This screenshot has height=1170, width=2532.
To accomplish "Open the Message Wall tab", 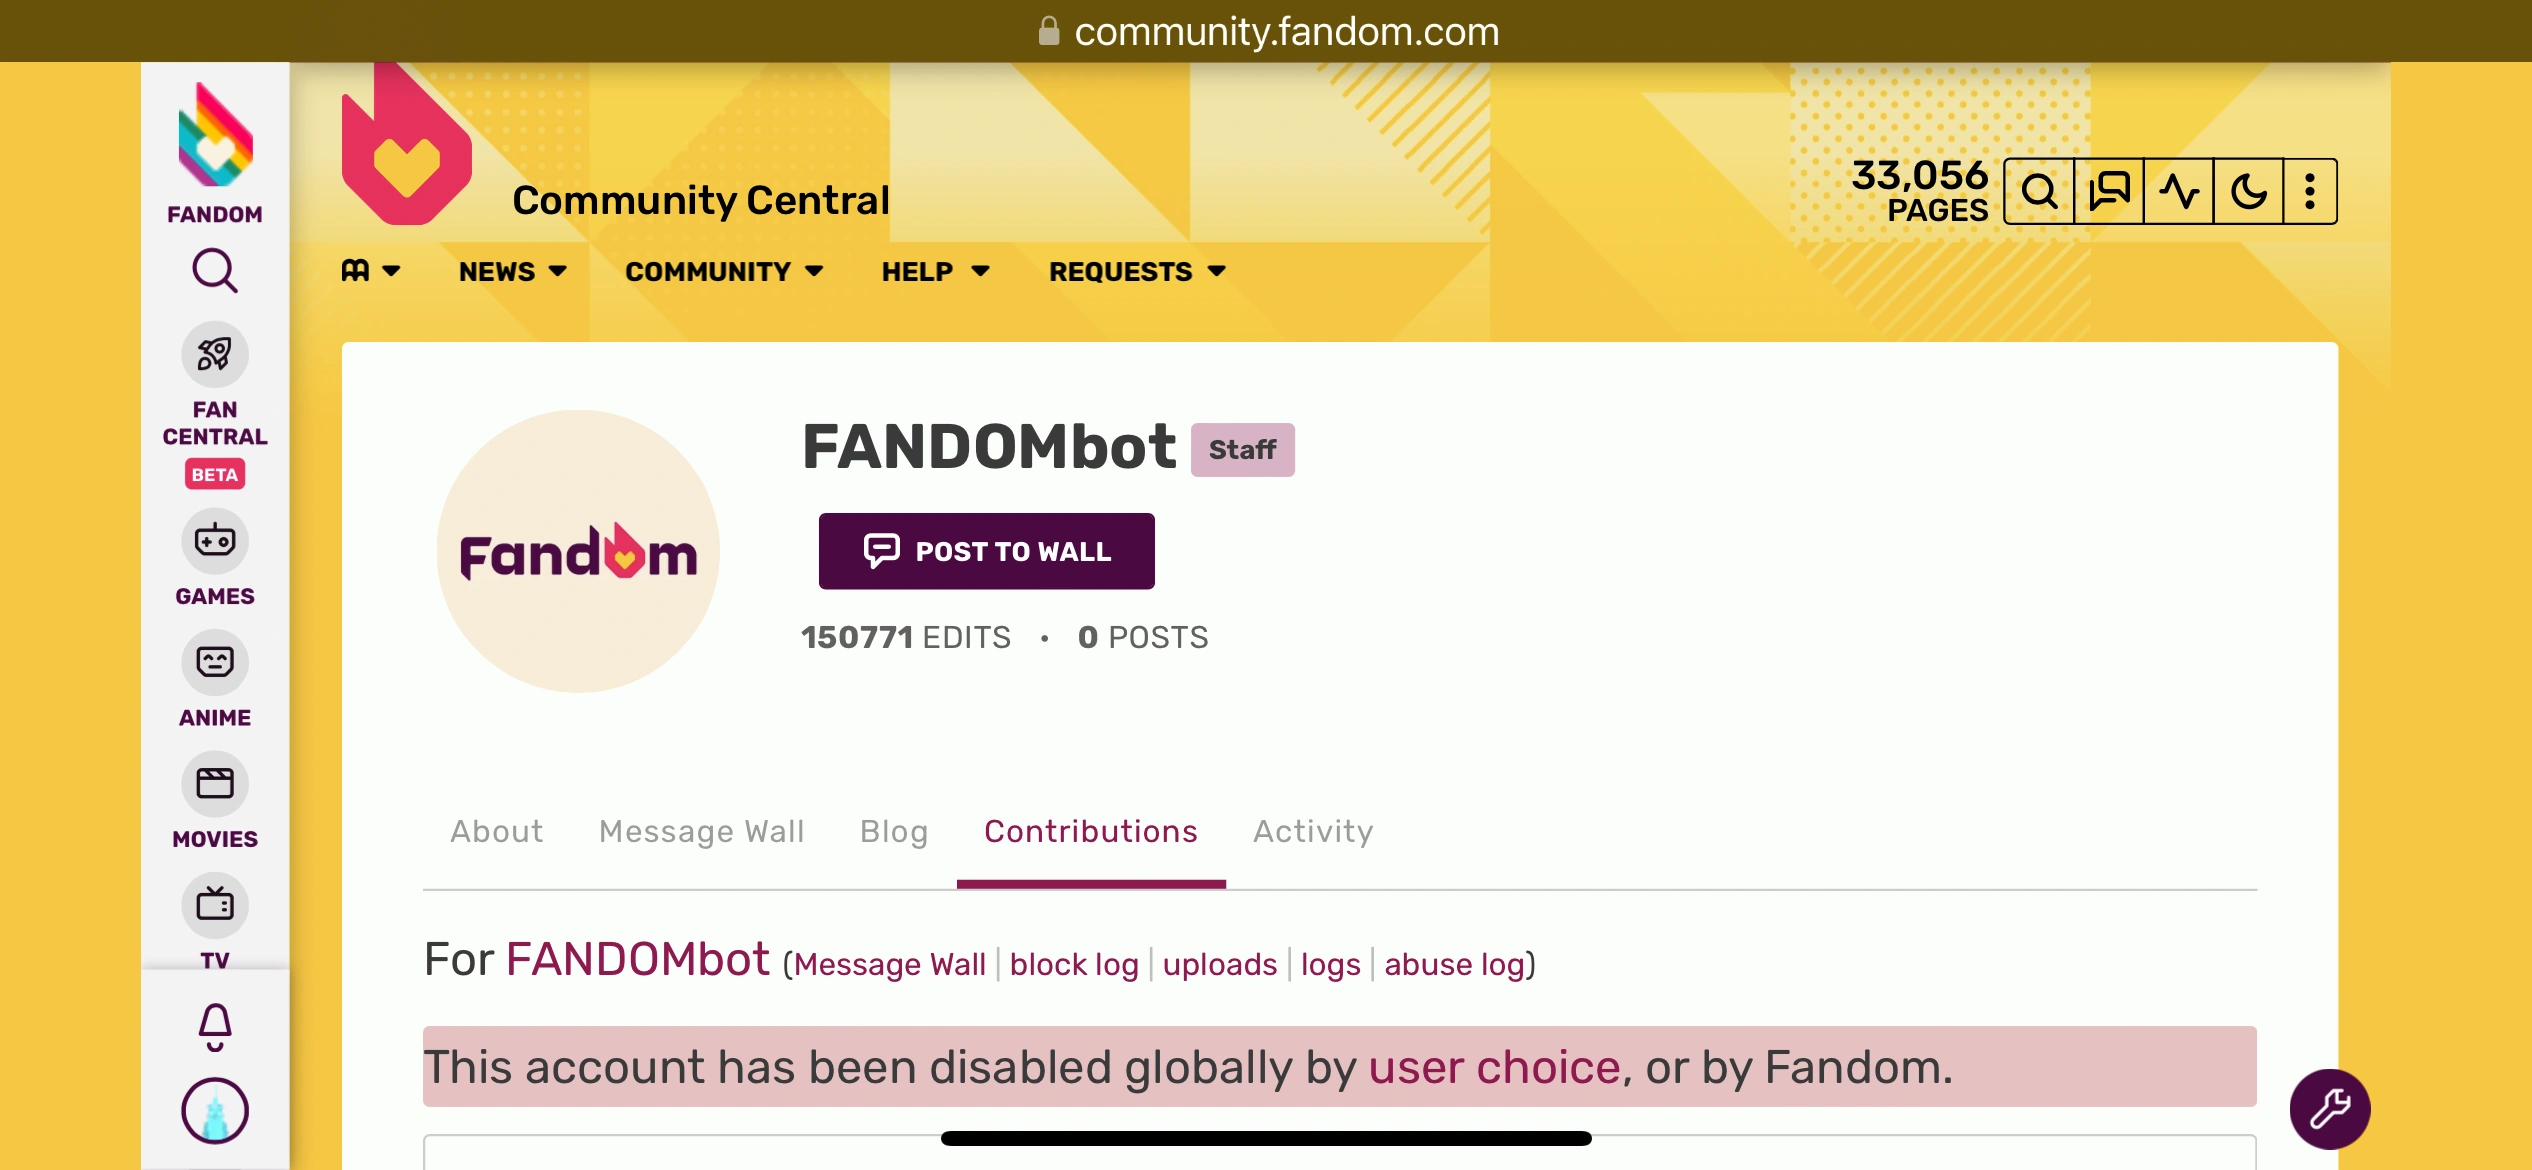I will coord(702,831).
